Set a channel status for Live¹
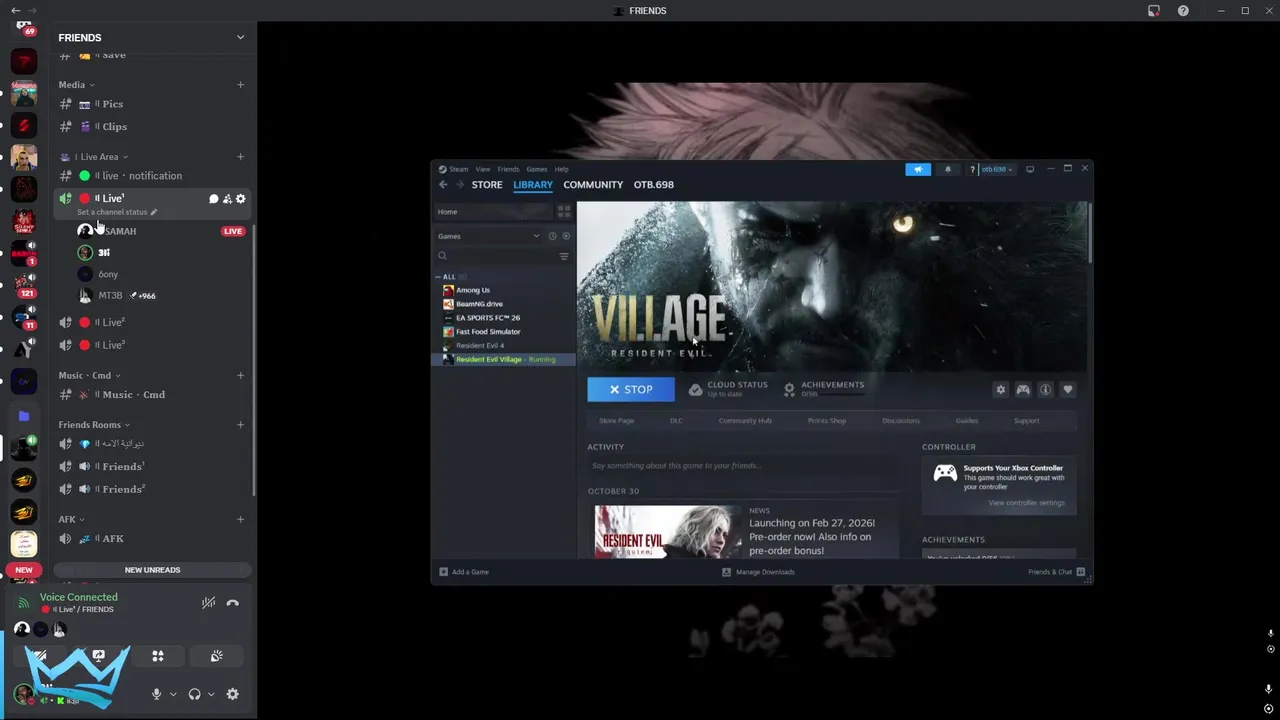The image size is (1280, 720). (x=117, y=212)
